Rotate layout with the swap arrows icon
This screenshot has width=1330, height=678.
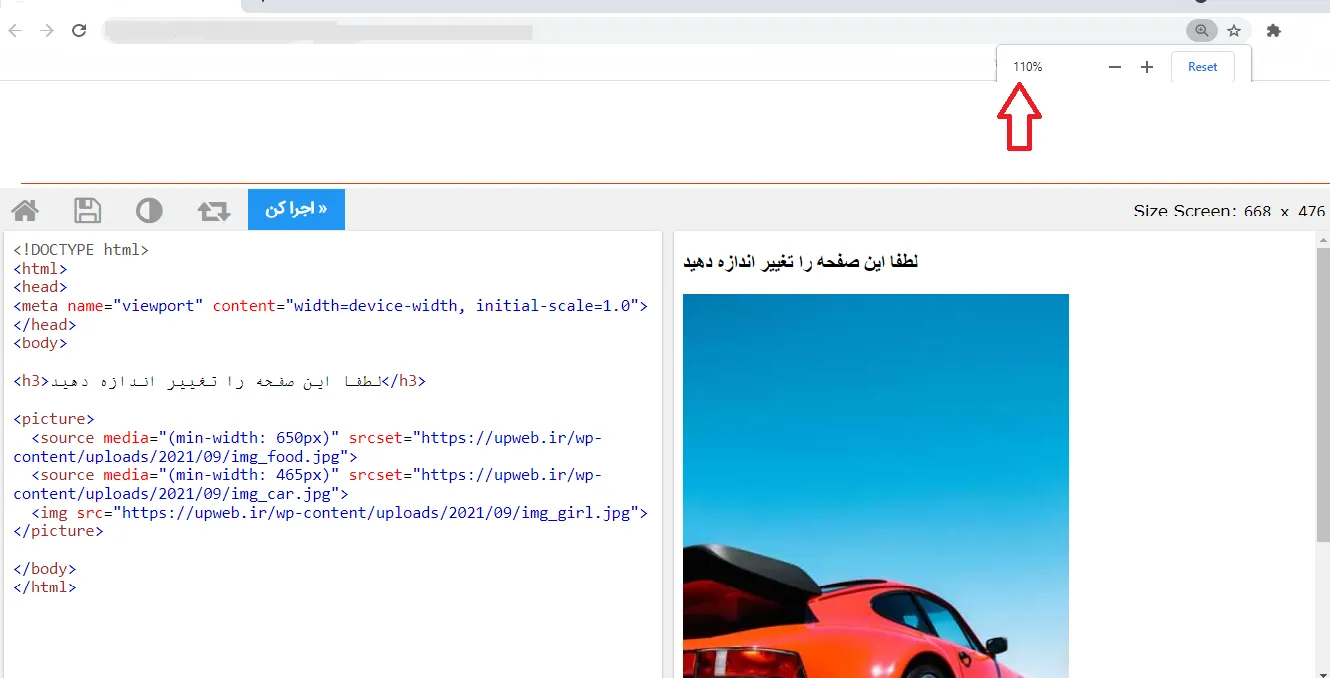tap(214, 210)
